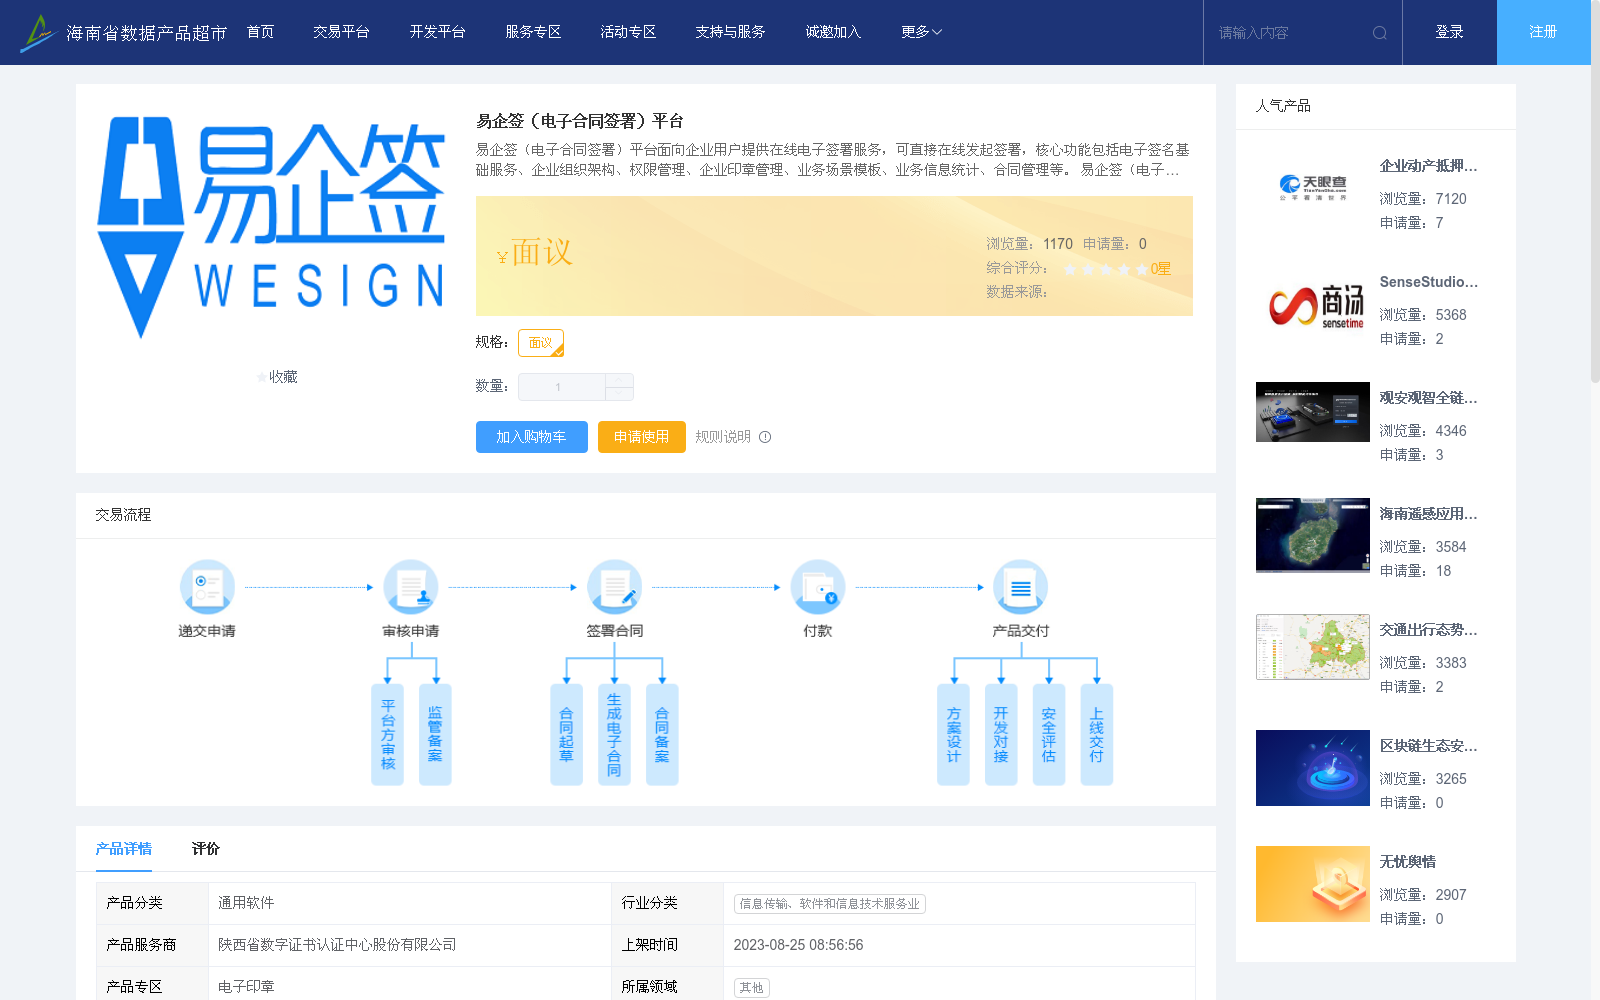Viewport: 1600px width, 1000px height.
Task: Click the 天眼查 product logo
Action: pos(1313,187)
